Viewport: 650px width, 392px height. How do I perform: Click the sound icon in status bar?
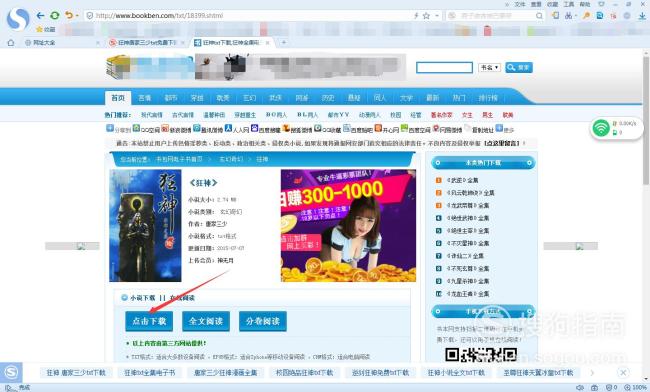coord(580,388)
